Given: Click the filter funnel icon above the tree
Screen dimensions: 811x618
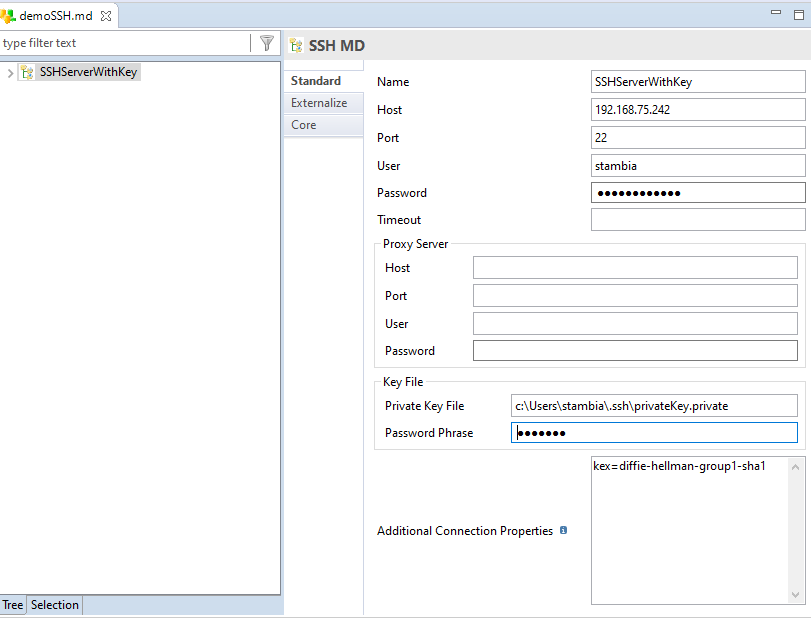Looking at the screenshot, I should pos(266,43).
